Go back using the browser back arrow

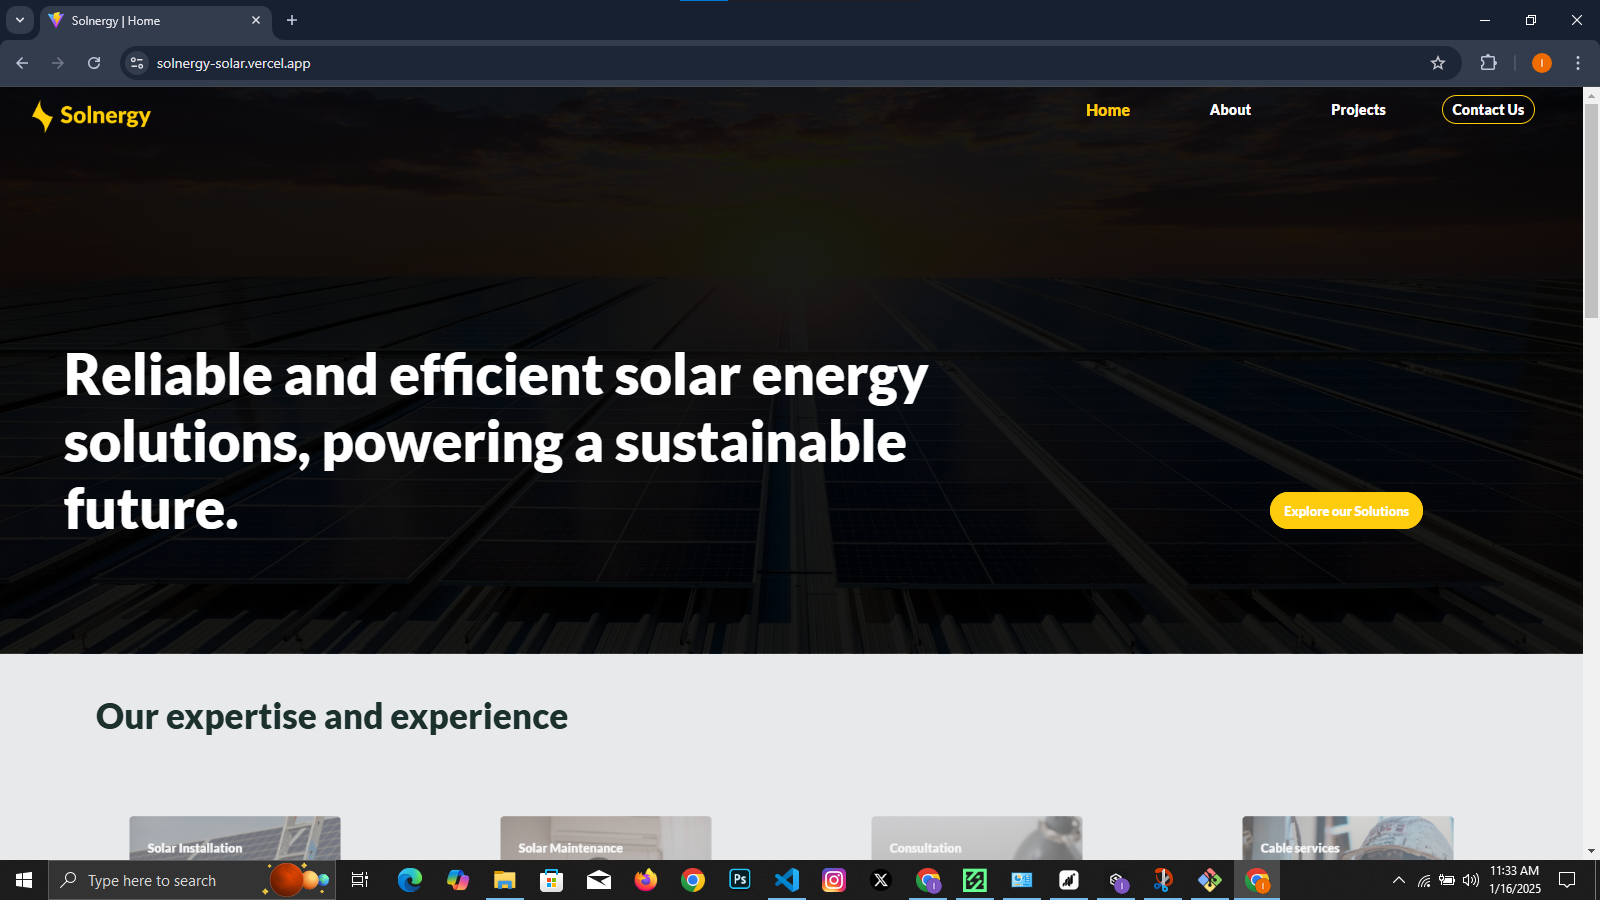(22, 63)
